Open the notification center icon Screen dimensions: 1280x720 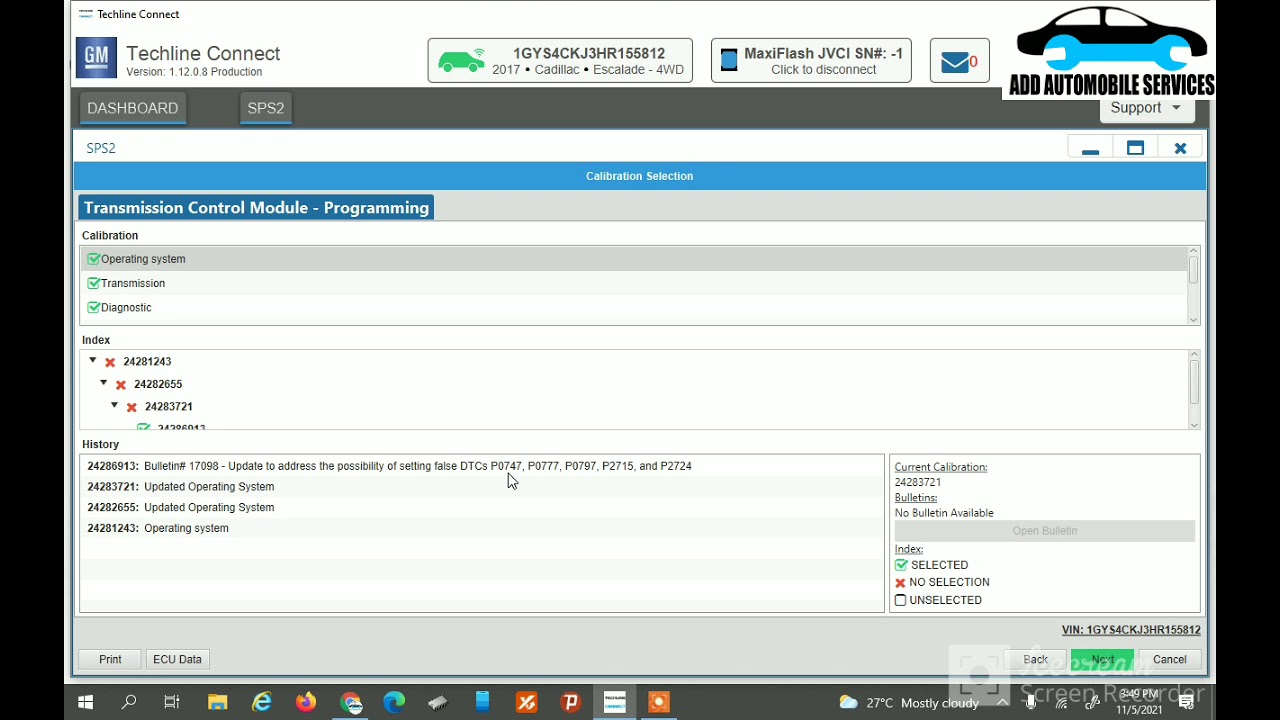point(1185,702)
